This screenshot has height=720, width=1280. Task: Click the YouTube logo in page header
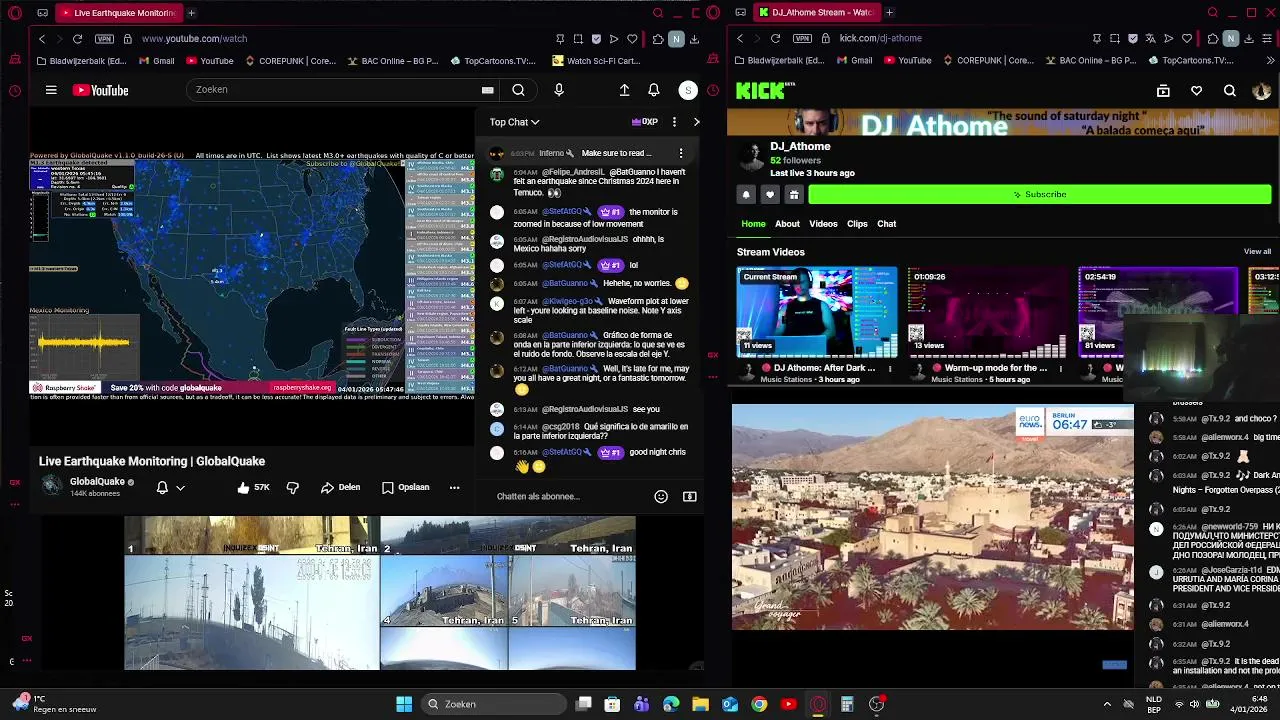[x=100, y=90]
